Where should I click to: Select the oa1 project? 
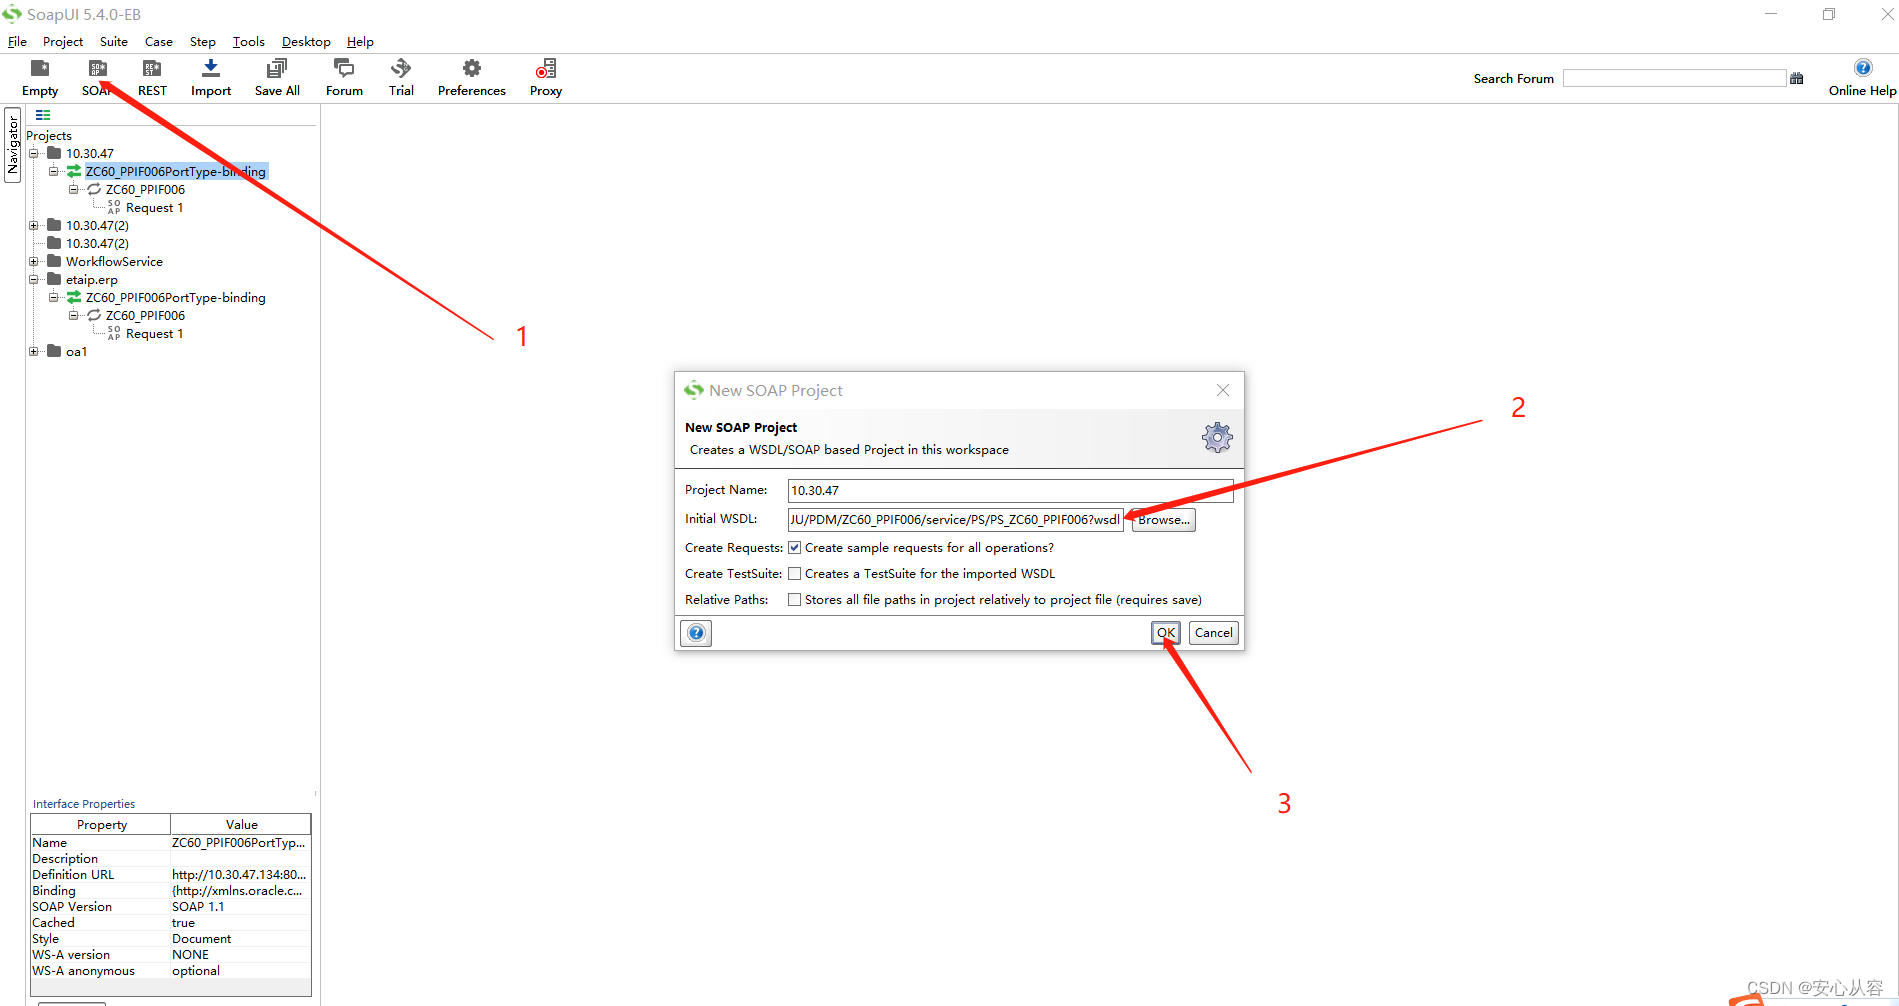click(x=76, y=352)
